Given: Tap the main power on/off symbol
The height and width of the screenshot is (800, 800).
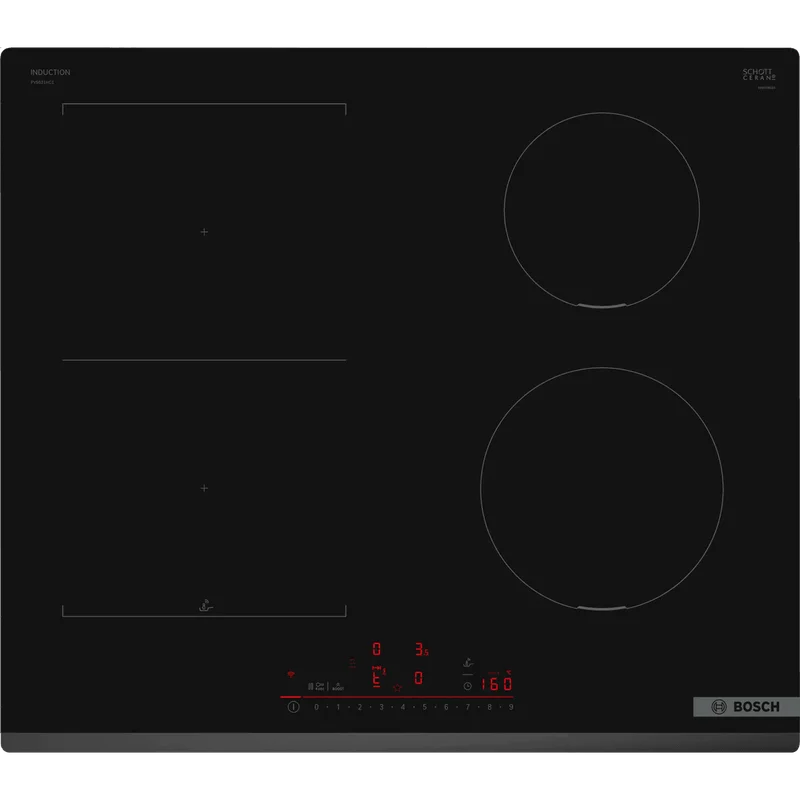Looking at the screenshot, I should (x=293, y=707).
